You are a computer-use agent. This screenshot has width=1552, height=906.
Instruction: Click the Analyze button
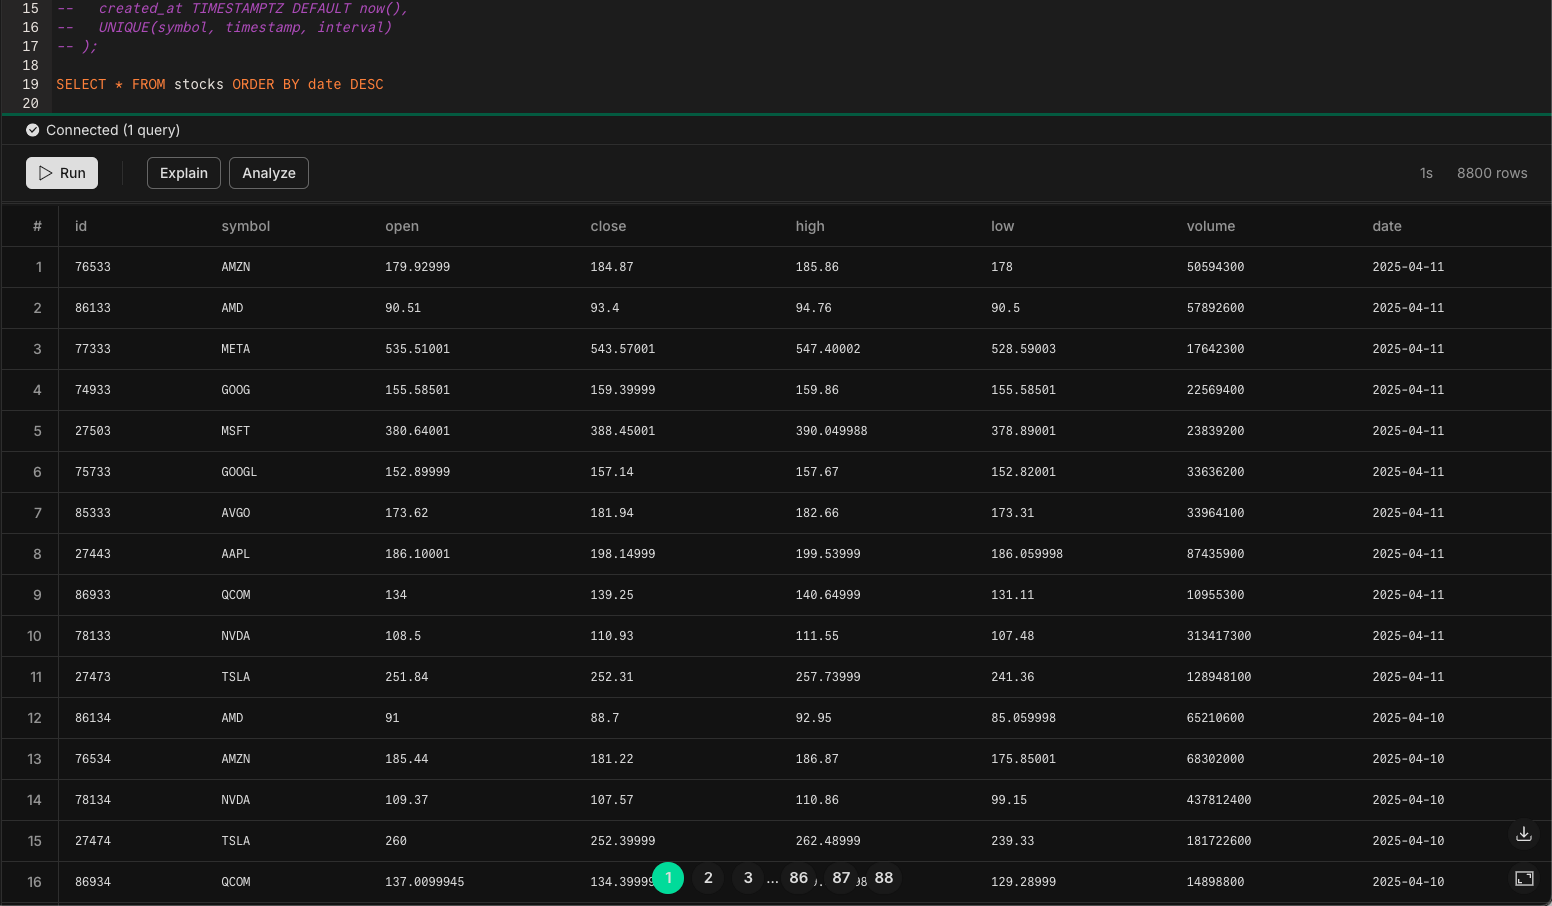(x=269, y=173)
